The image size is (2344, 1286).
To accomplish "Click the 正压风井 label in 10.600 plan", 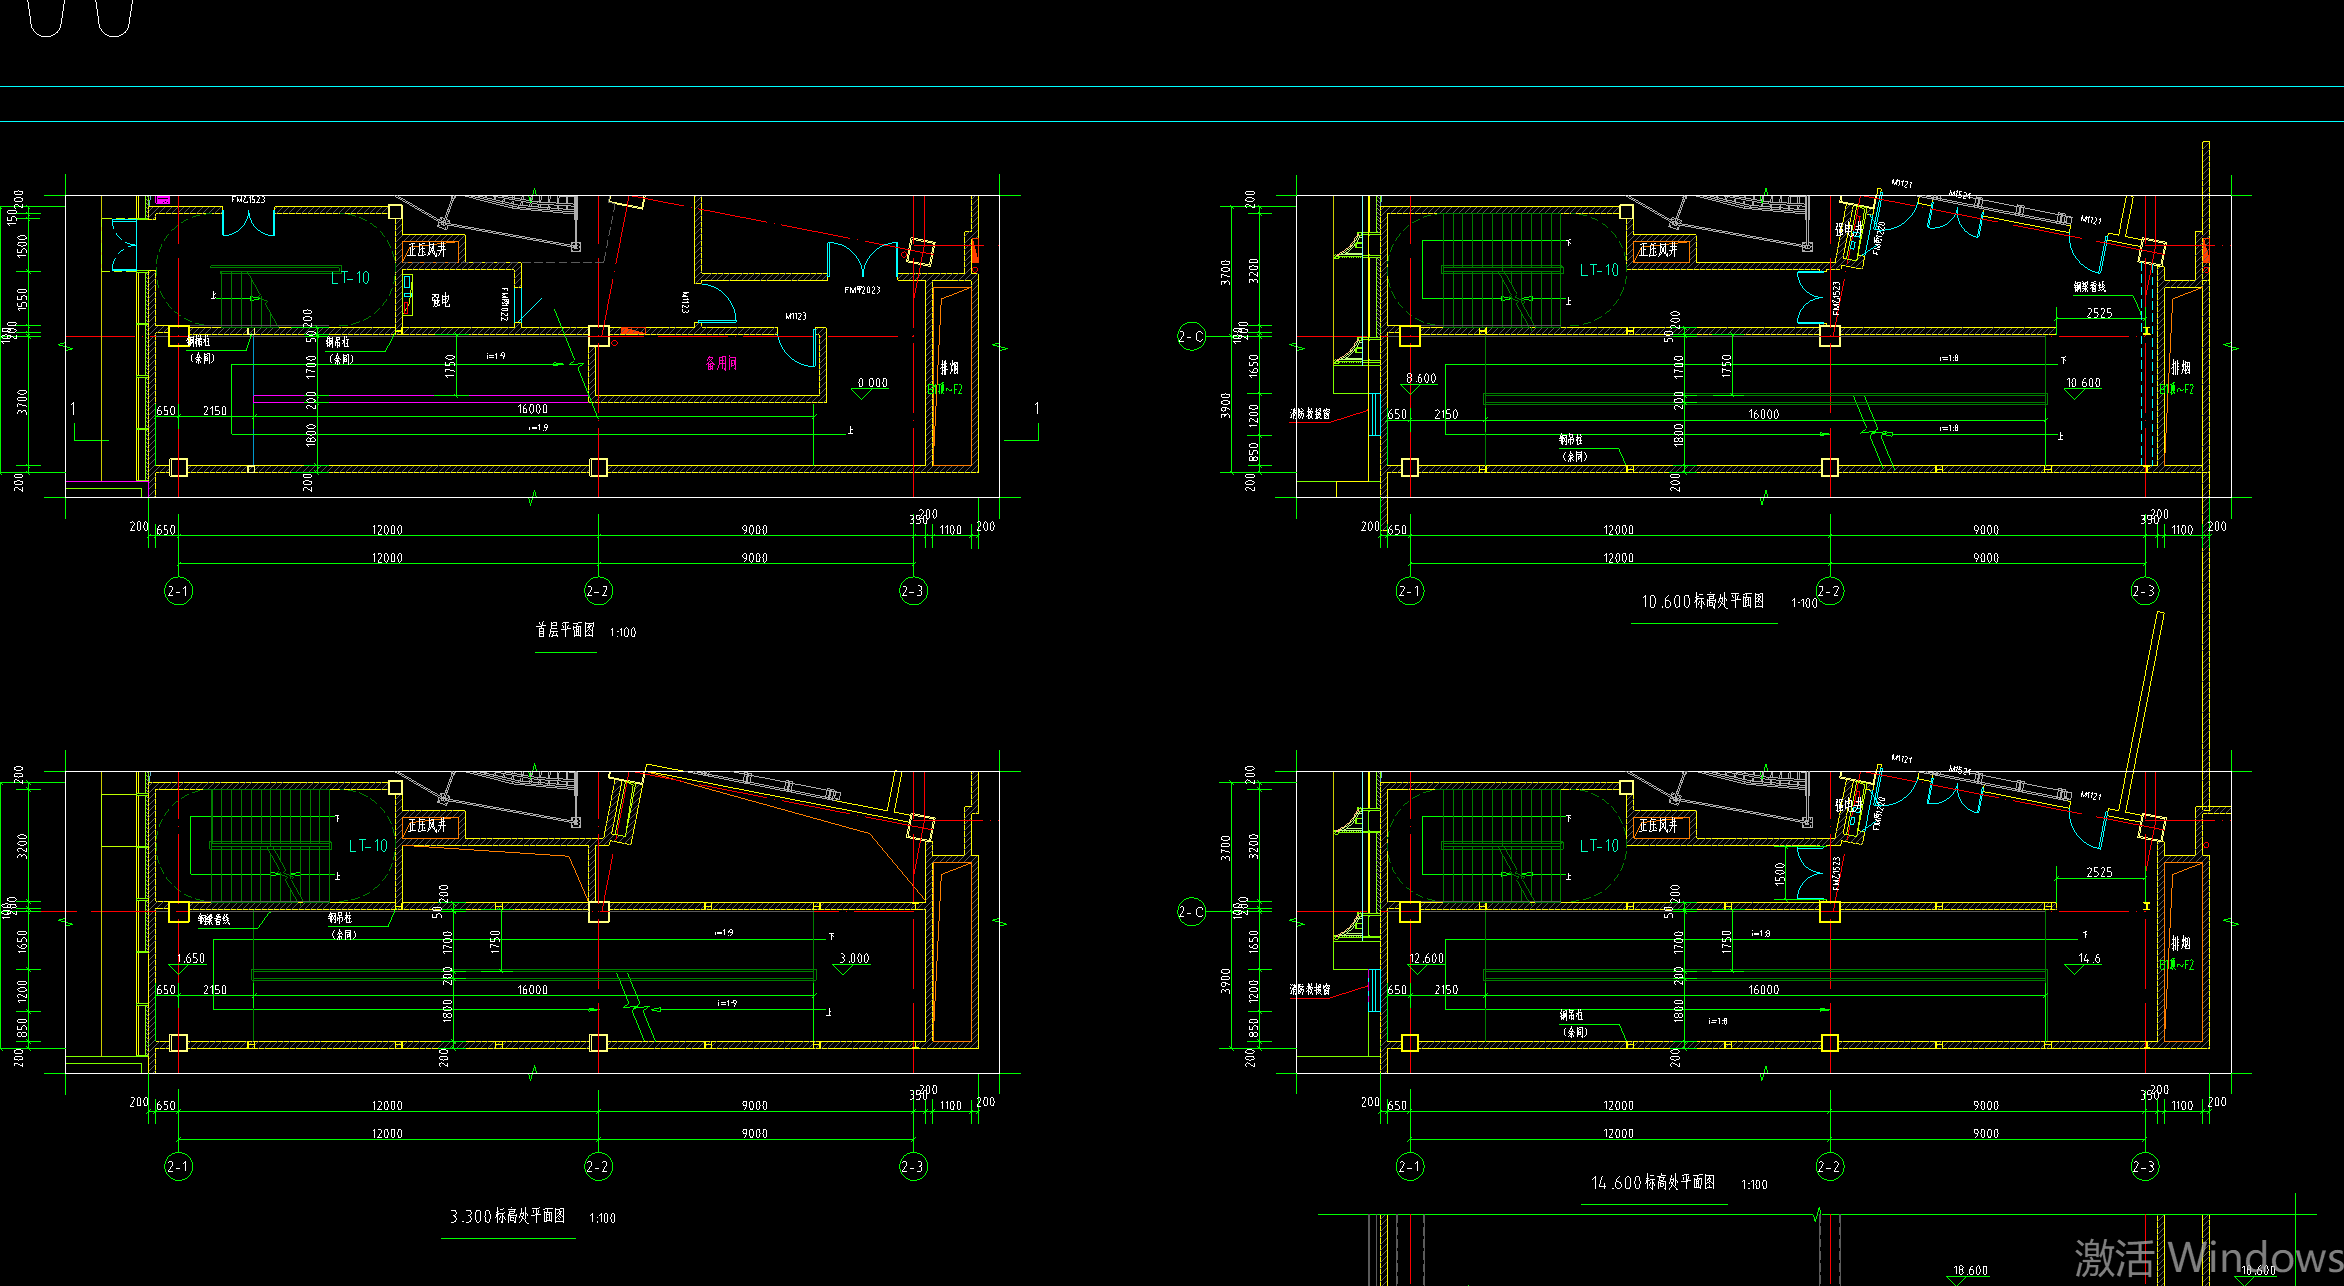I will coord(1658,249).
